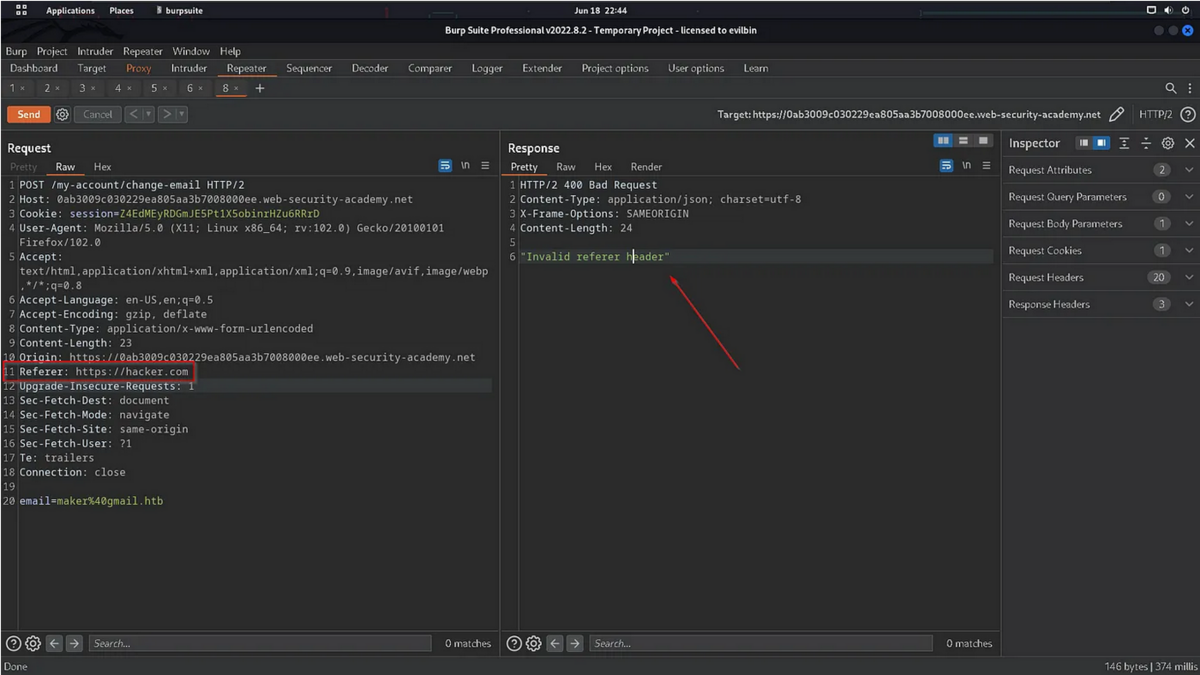The height and width of the screenshot is (675, 1200).
Task: Switch Response view to Raw
Action: [566, 167]
